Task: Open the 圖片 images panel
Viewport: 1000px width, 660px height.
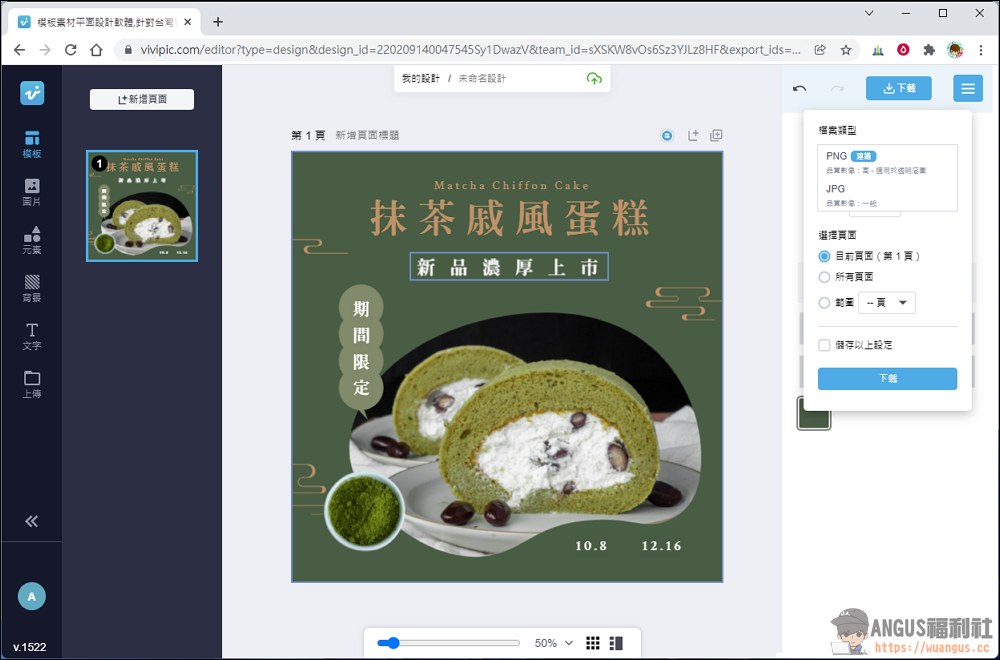Action: coord(32,193)
